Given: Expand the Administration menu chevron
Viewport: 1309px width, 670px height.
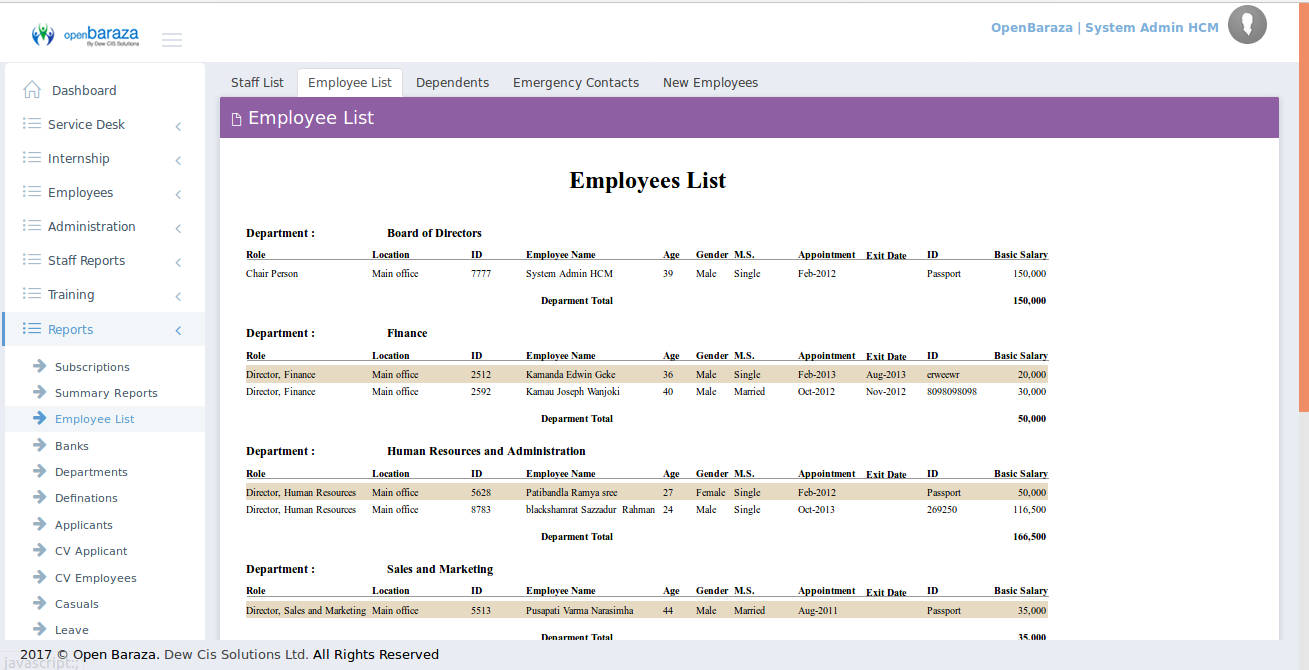Looking at the screenshot, I should [x=178, y=228].
